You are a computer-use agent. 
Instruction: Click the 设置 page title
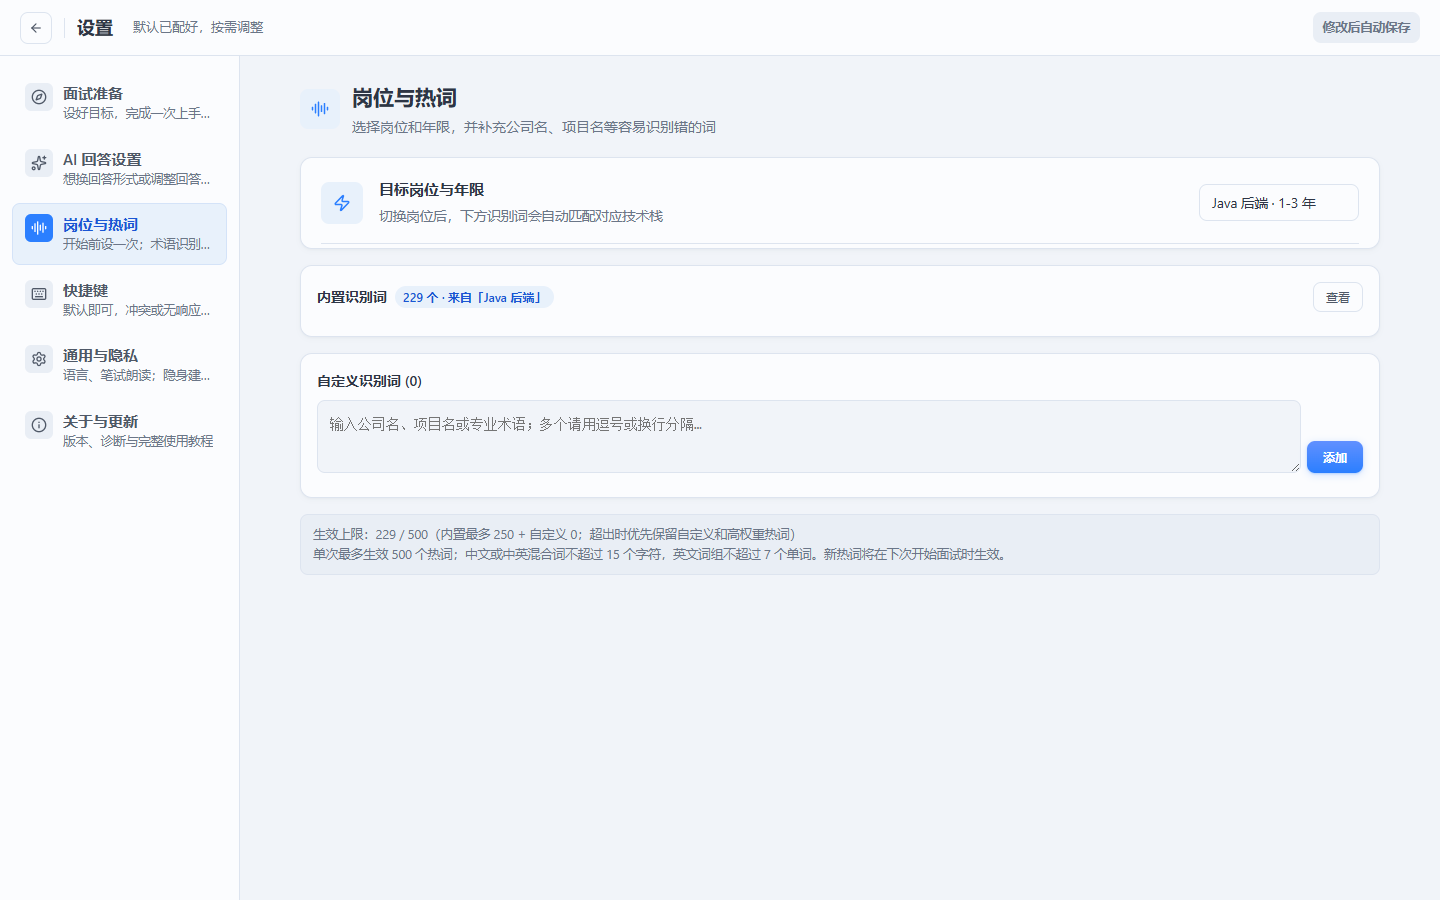(95, 28)
